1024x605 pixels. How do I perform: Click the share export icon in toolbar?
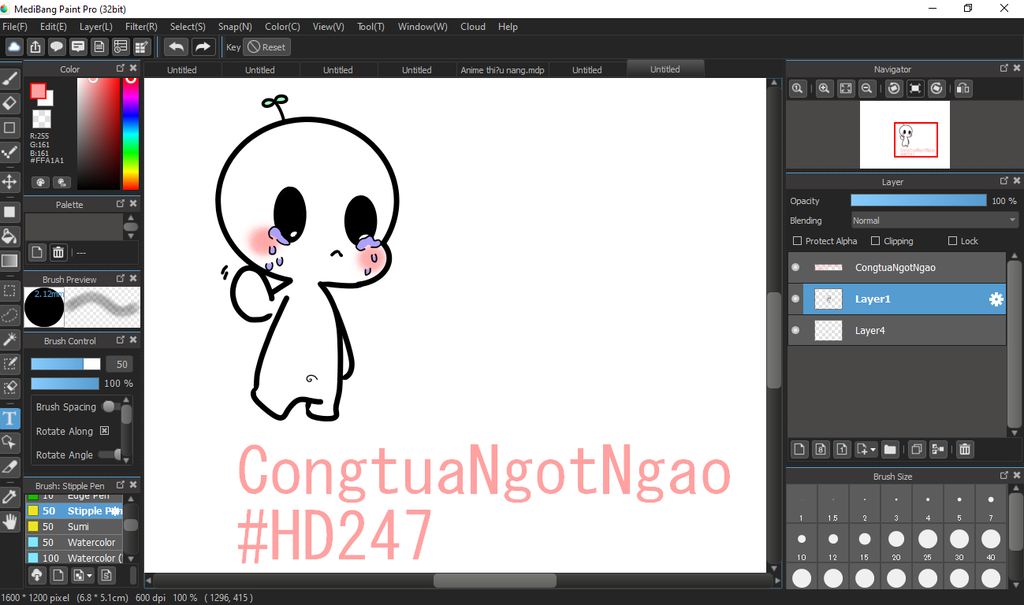[35, 47]
